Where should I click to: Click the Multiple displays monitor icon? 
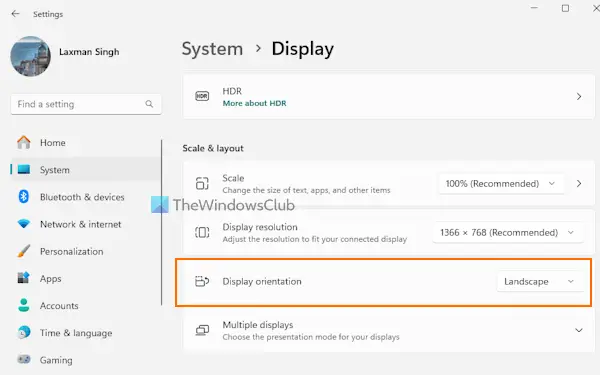pos(202,330)
